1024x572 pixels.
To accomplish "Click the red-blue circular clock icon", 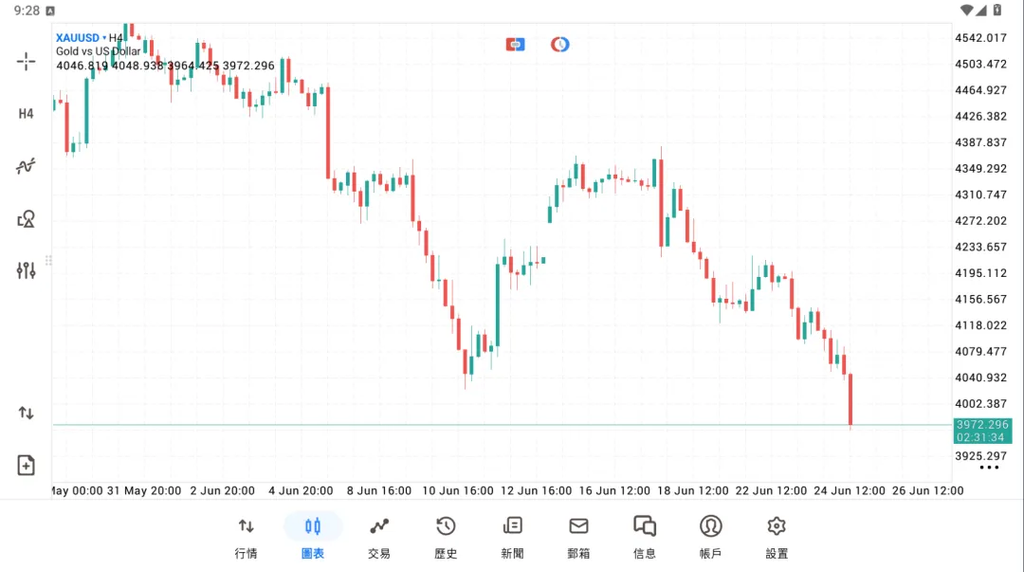I will click(560, 44).
